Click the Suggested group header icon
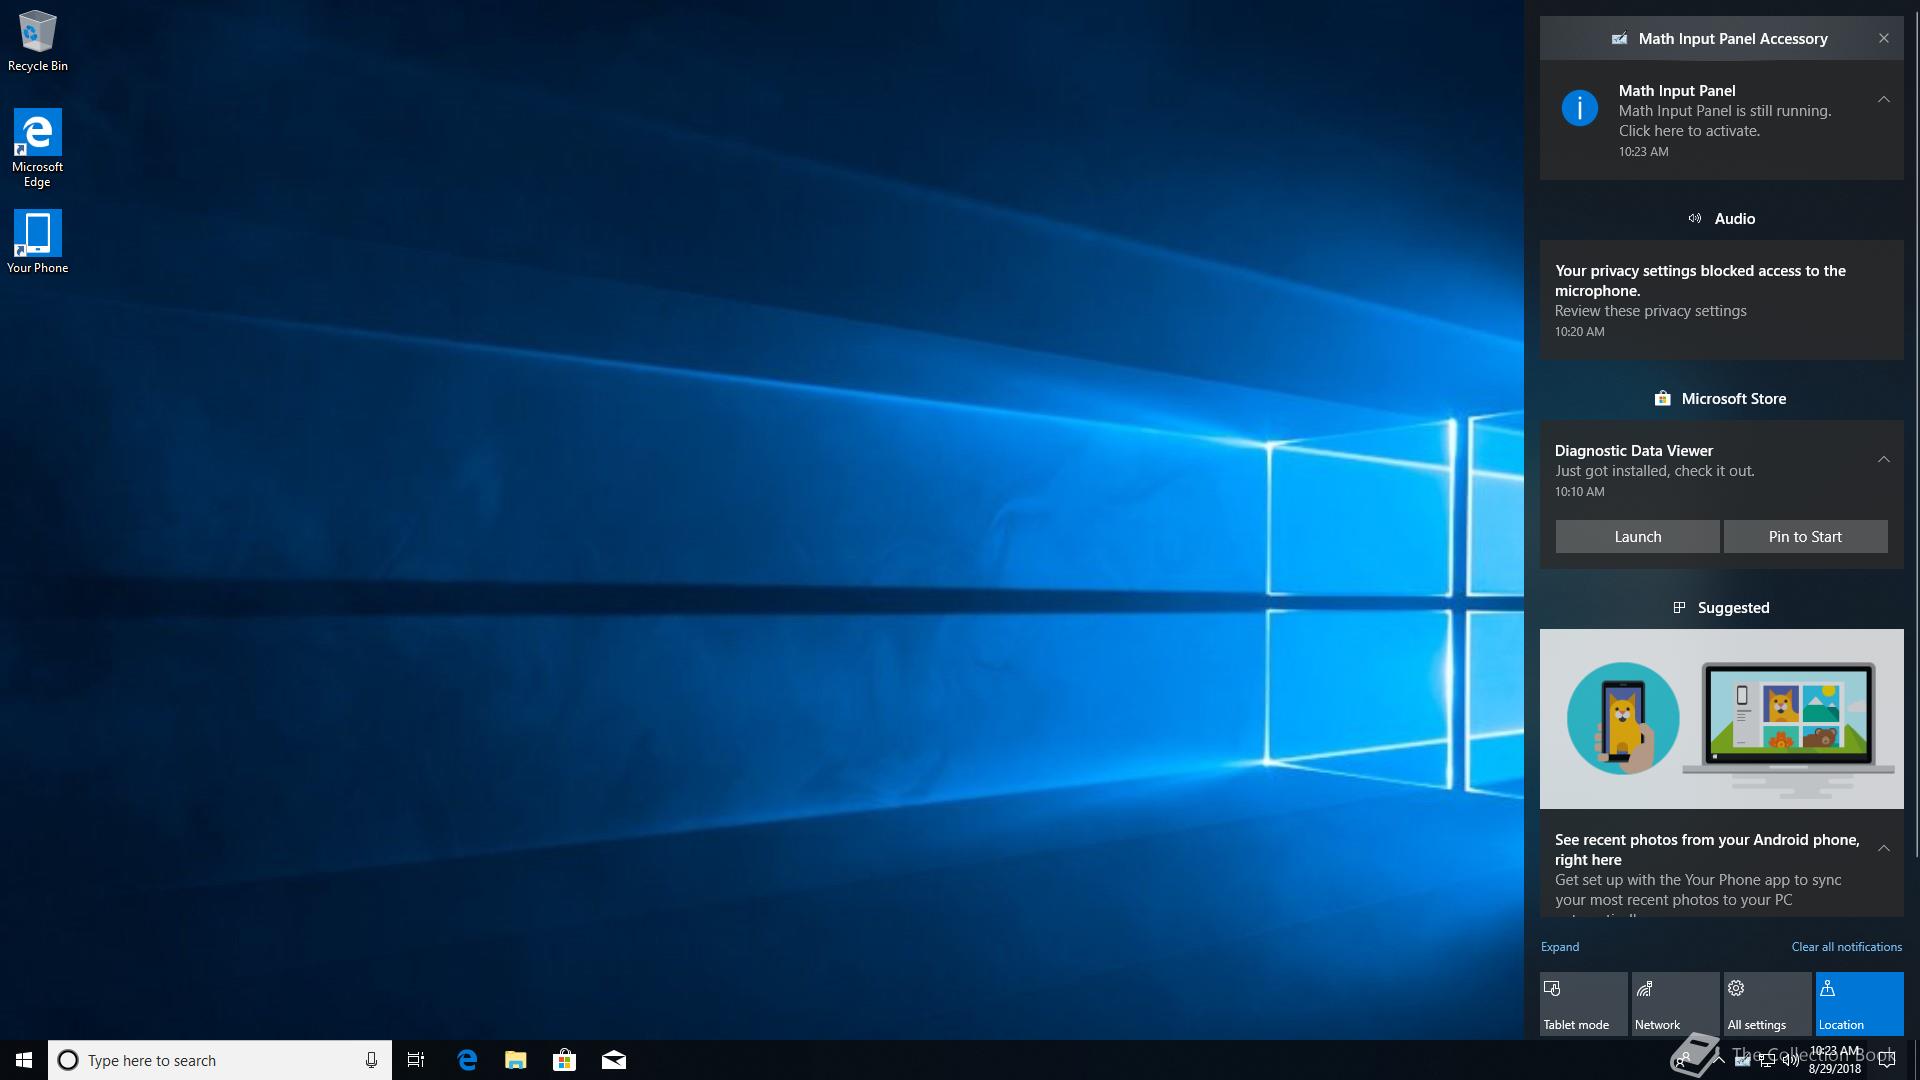The width and height of the screenshot is (1920, 1080). coord(1679,607)
